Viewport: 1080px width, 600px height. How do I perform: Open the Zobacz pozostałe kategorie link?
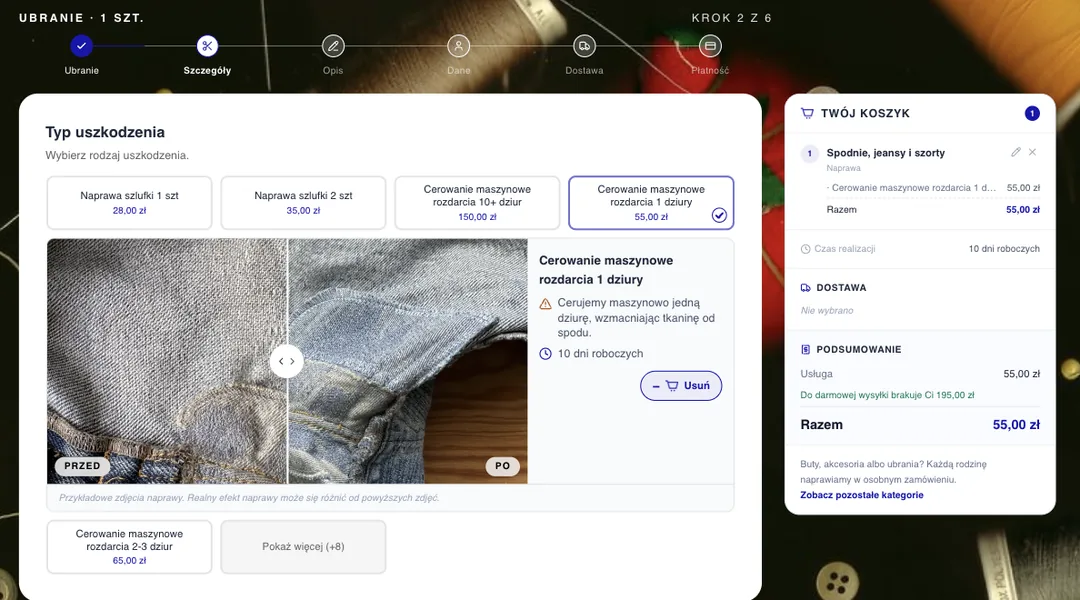862,495
